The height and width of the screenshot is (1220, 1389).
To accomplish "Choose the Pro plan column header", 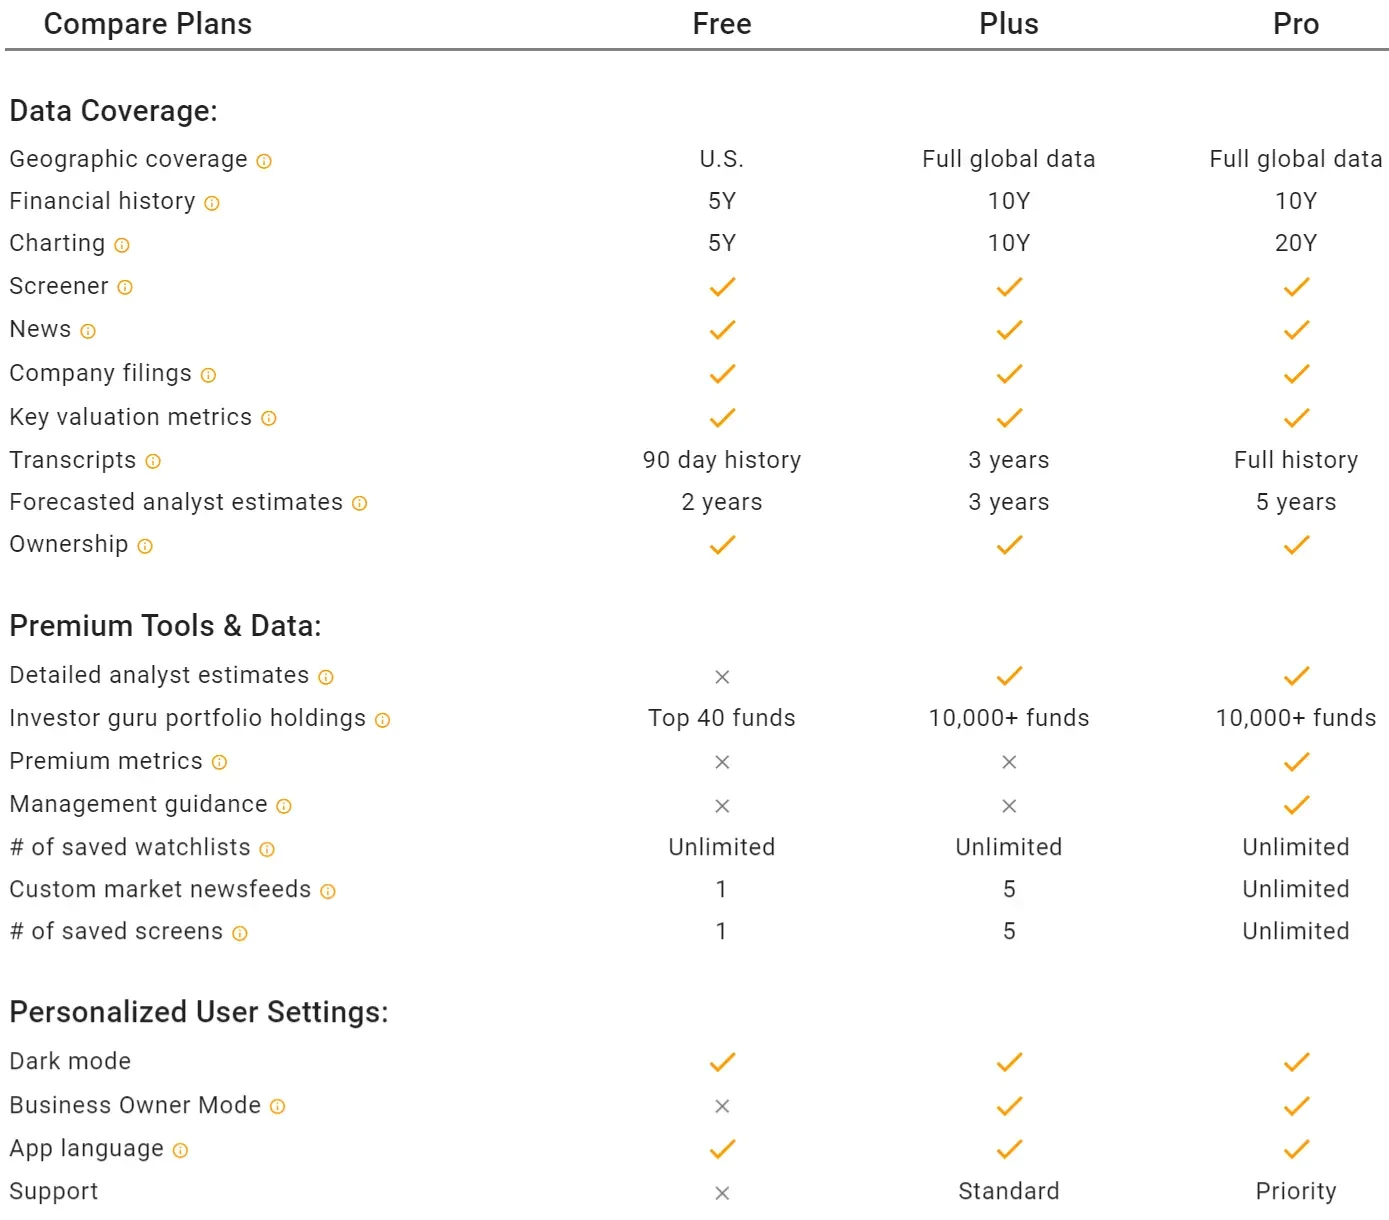I will pos(1296,24).
